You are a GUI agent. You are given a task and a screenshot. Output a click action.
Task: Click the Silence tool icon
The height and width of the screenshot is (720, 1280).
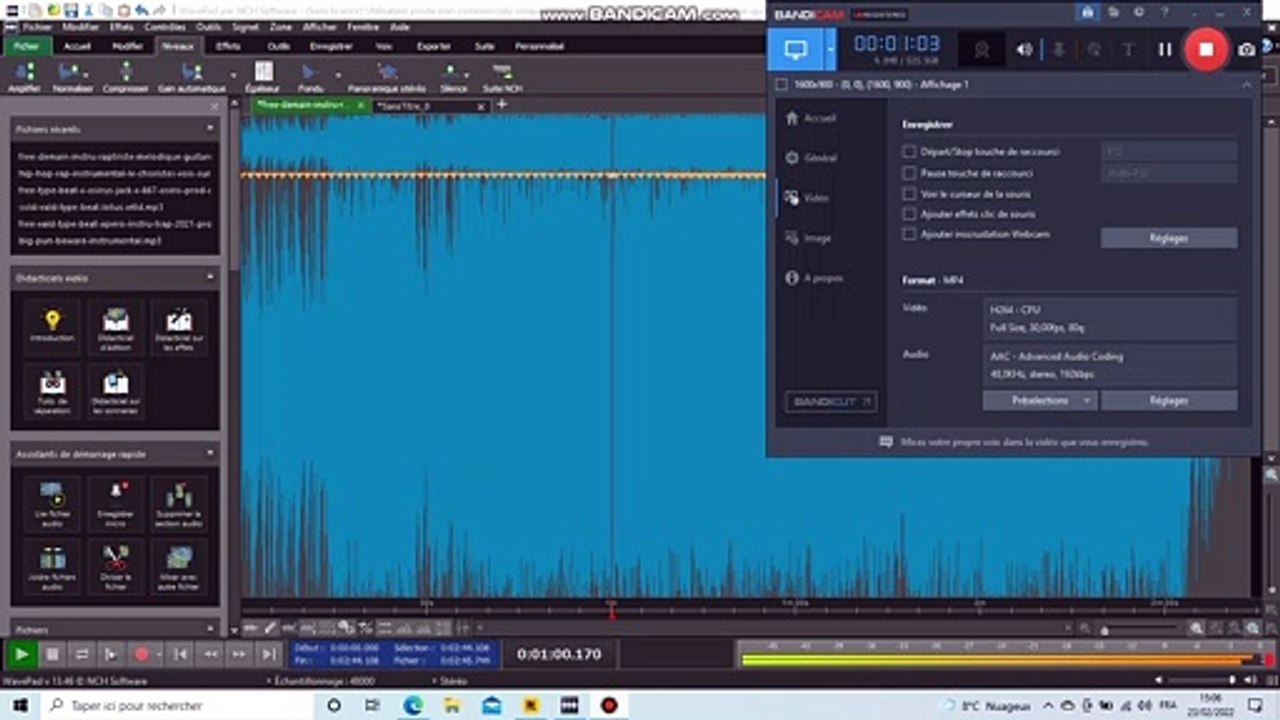coord(452,72)
